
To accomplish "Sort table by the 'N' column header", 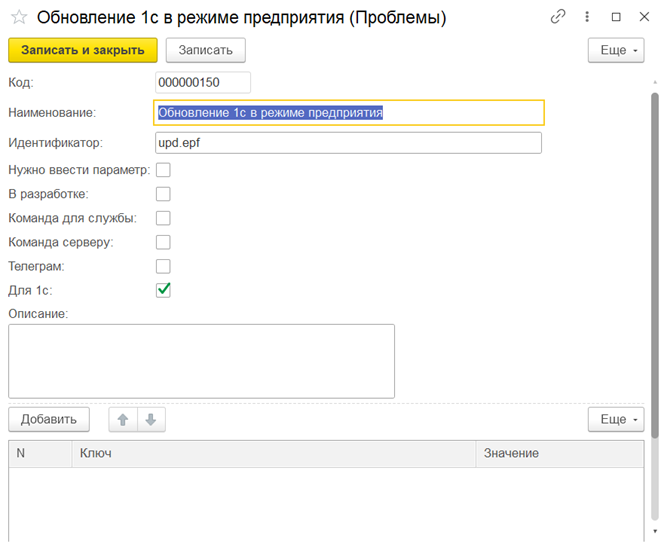I will (40, 454).
